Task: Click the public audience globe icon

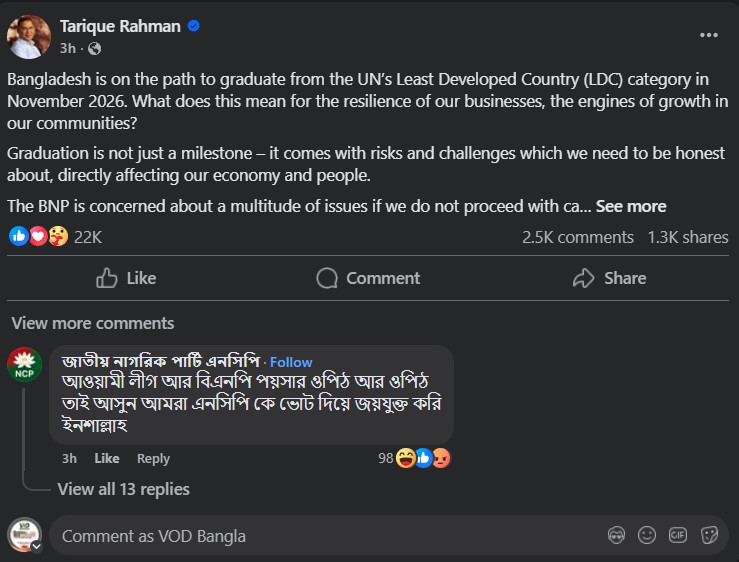Action: (95, 48)
